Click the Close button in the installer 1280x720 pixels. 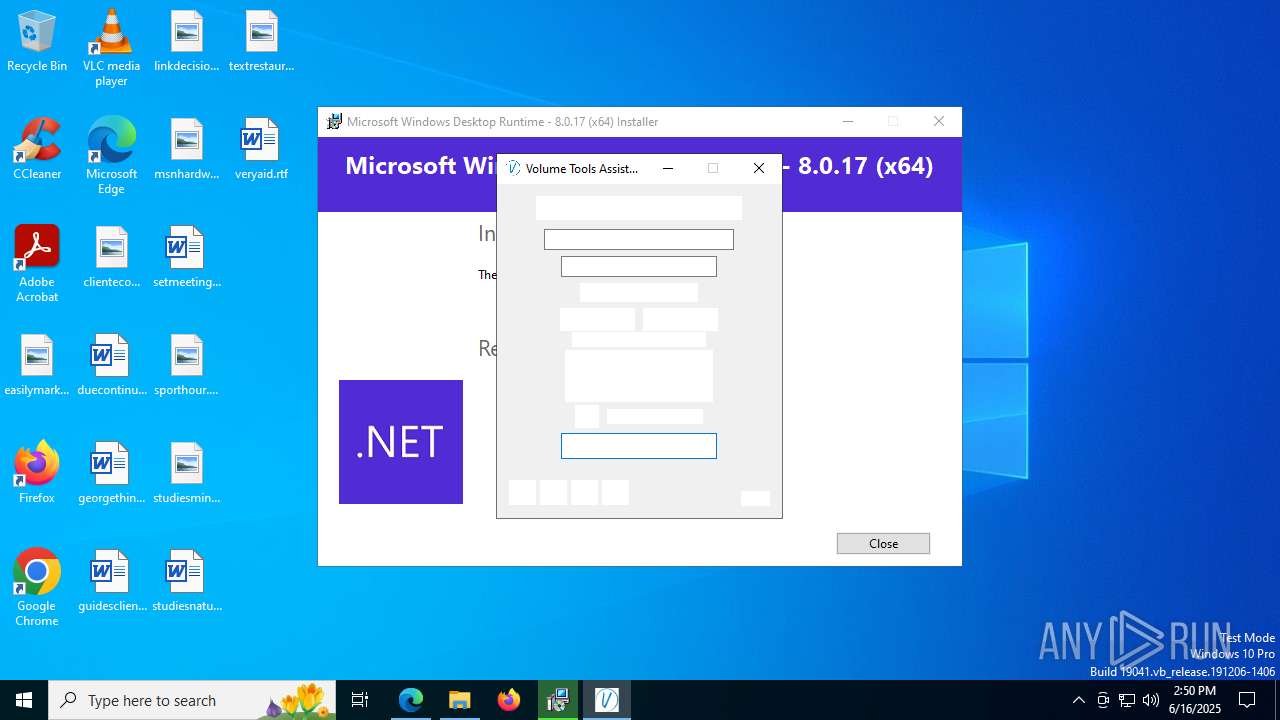(883, 543)
